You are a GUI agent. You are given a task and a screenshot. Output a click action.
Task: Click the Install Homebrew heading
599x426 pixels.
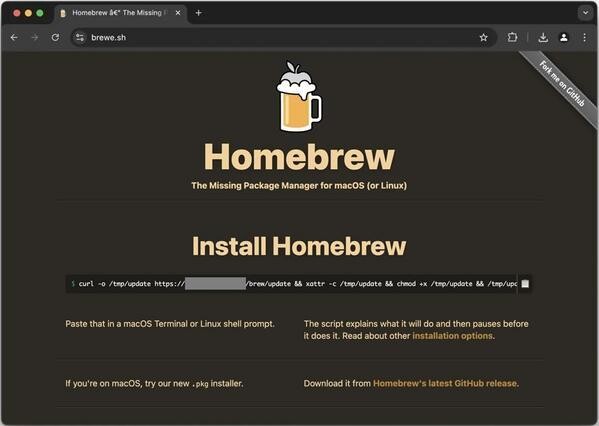299,246
